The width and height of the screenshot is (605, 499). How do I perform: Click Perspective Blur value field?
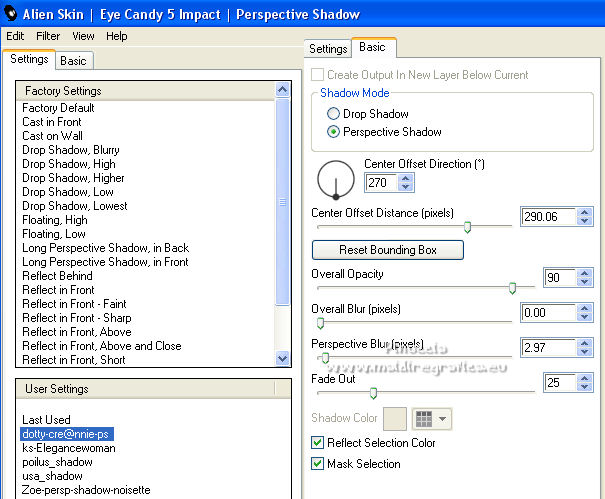[549, 347]
